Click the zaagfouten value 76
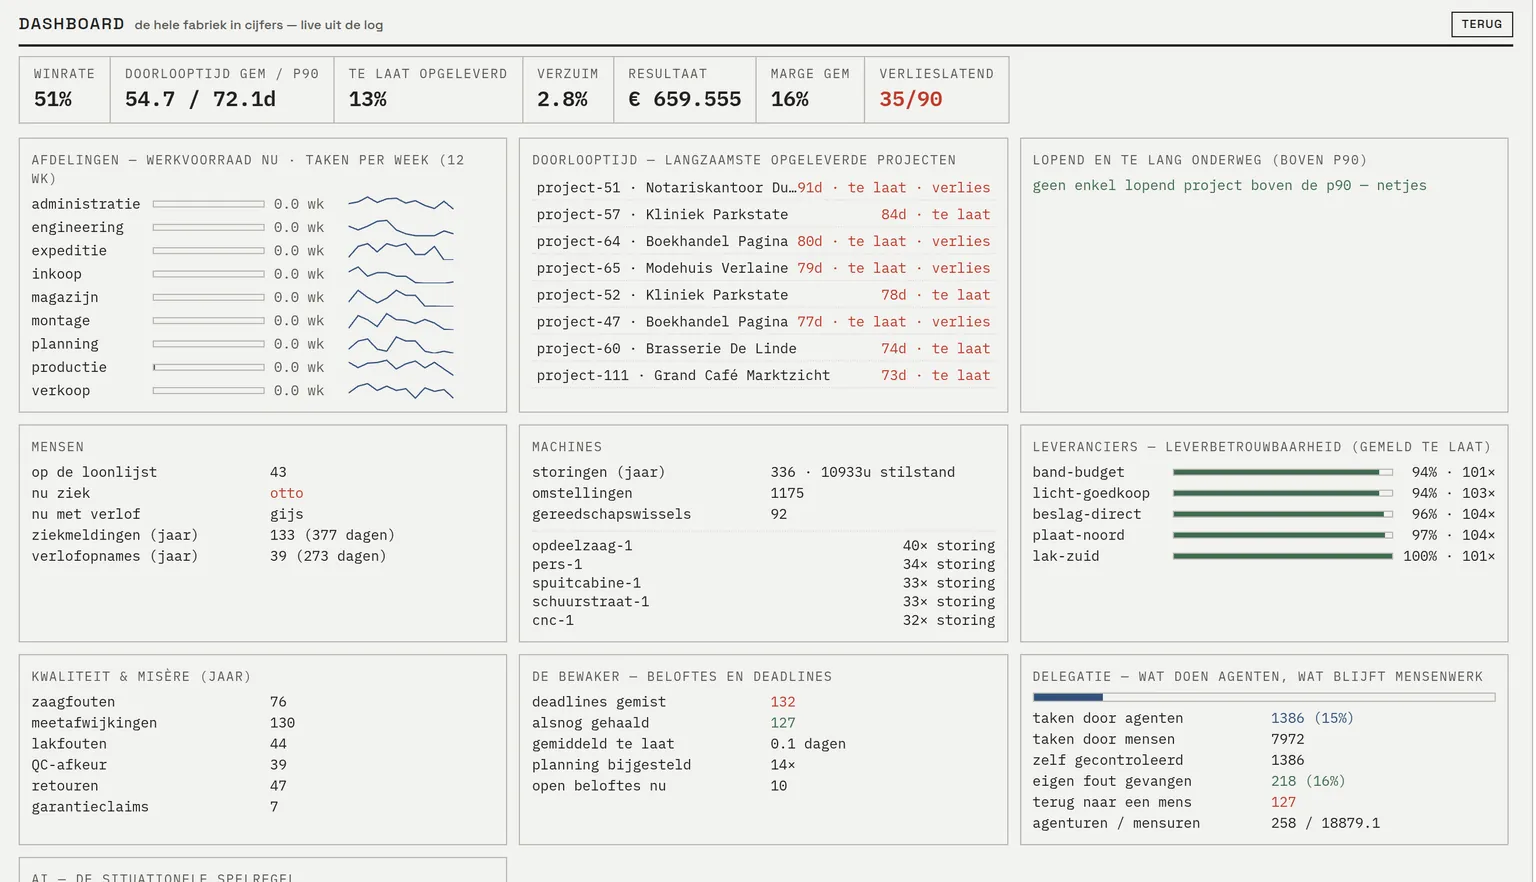This screenshot has height=882, width=1536. pos(278,702)
